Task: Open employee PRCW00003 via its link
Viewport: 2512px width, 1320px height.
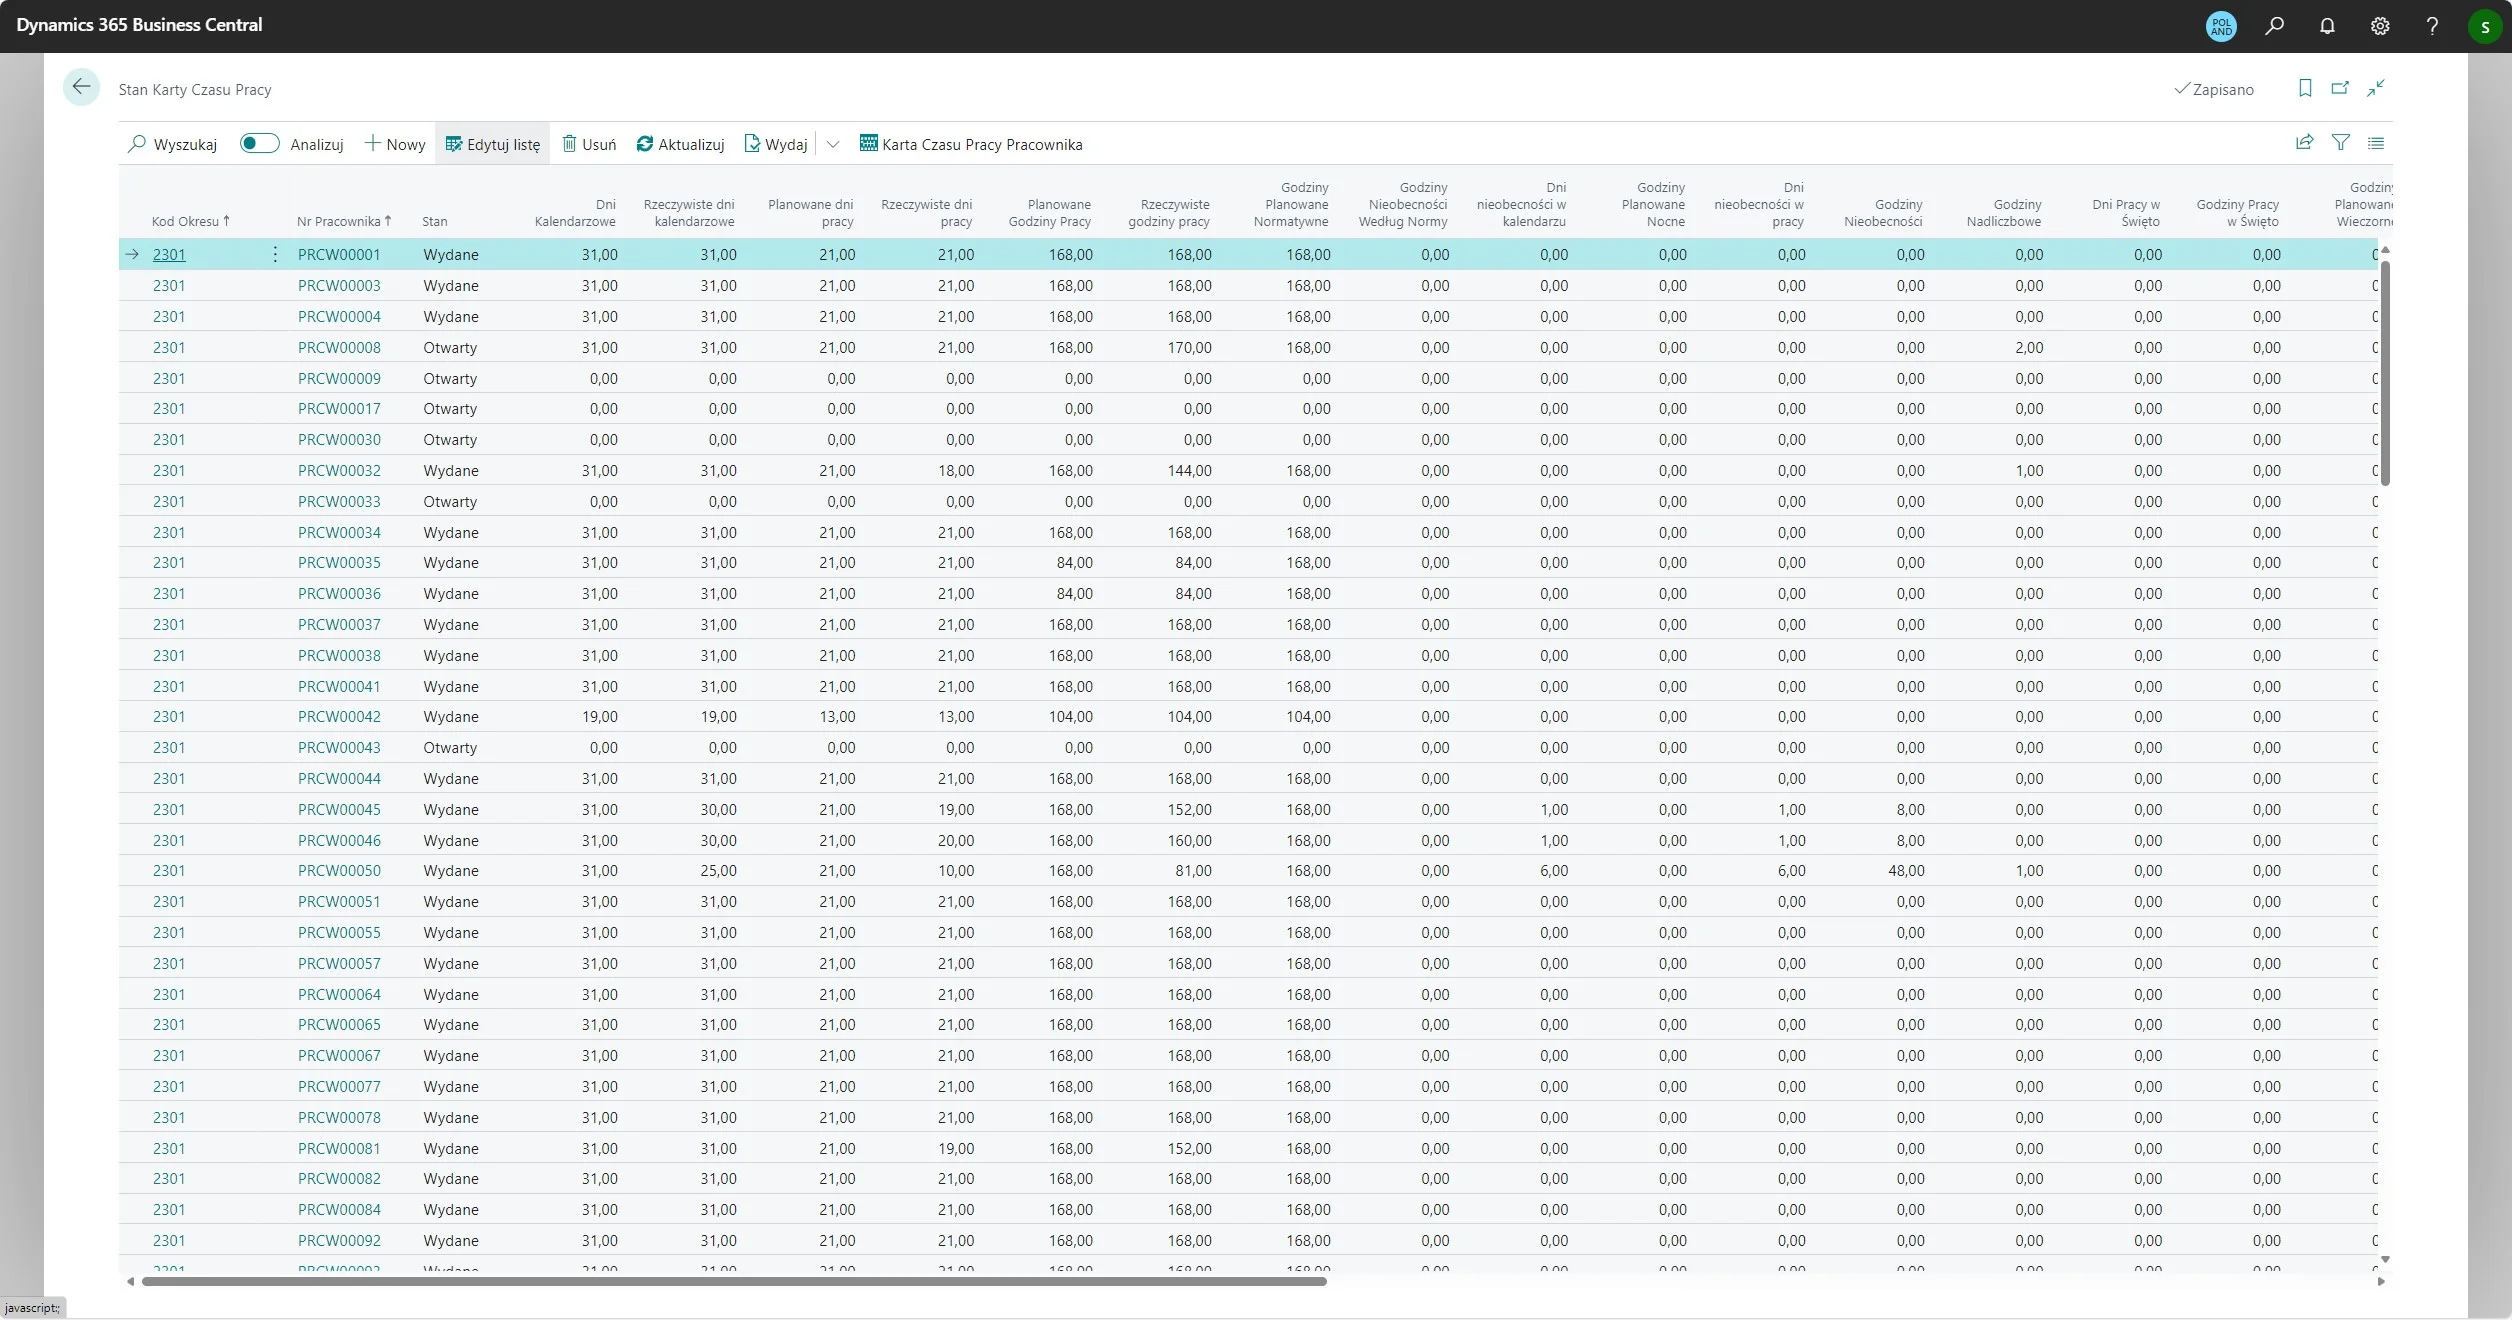Action: coord(340,285)
